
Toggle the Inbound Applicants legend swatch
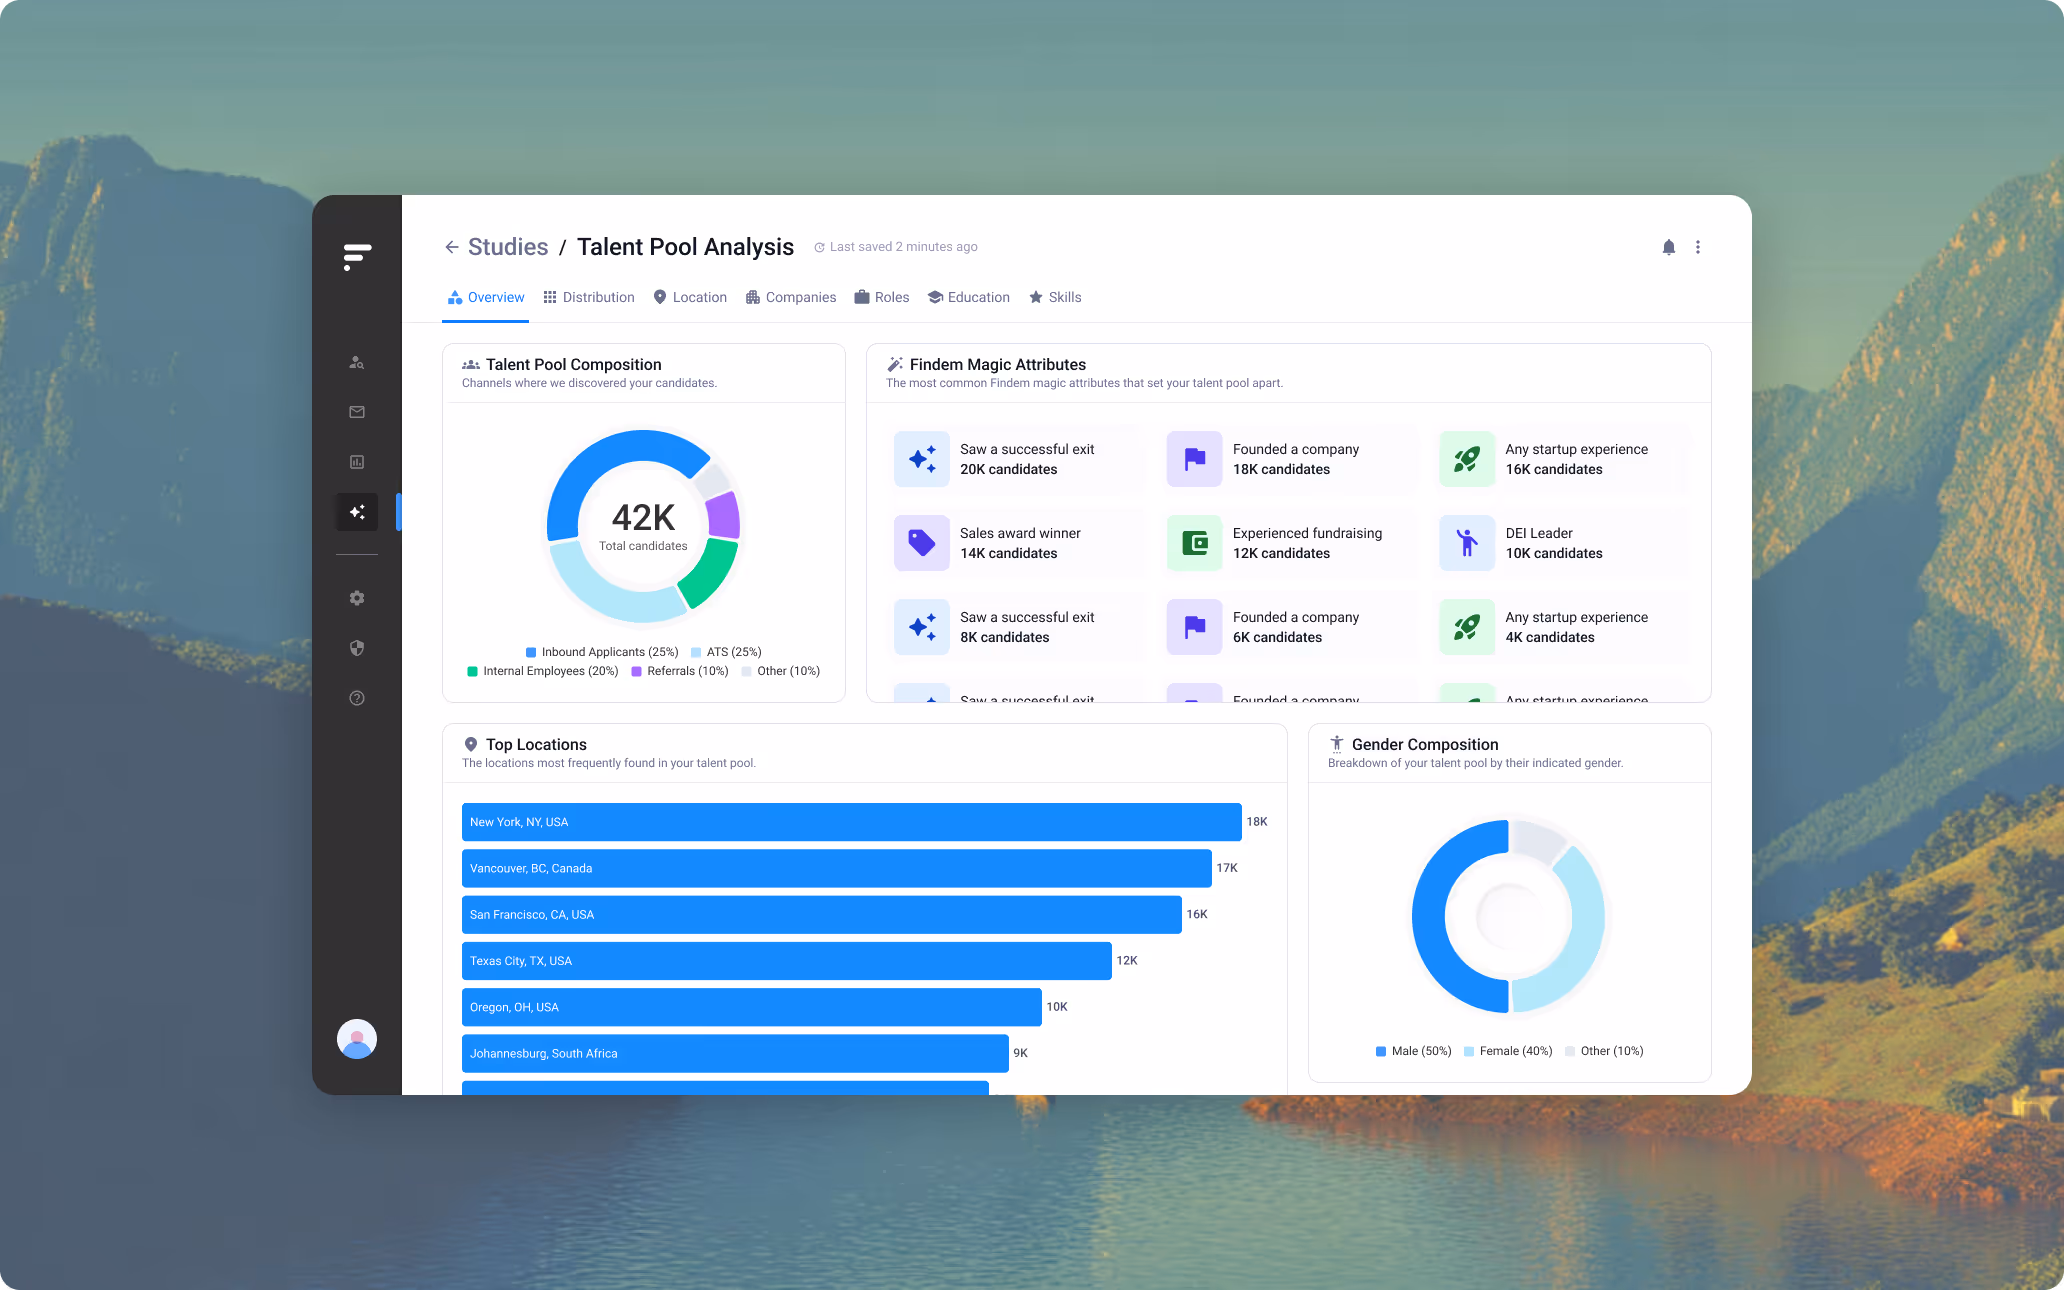click(x=531, y=652)
